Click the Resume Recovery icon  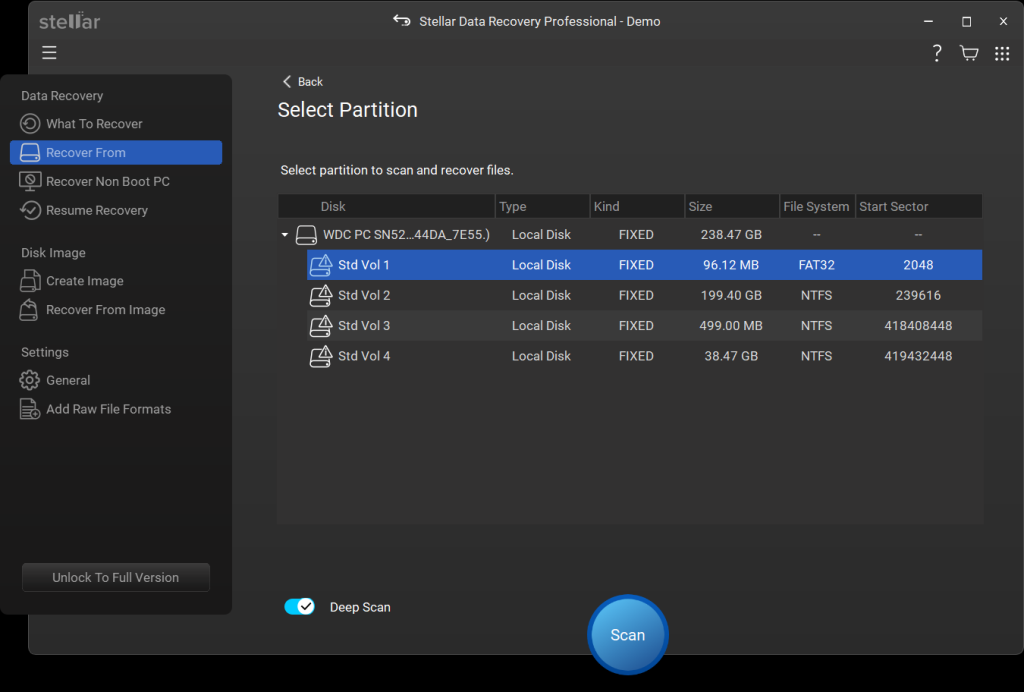(x=30, y=210)
